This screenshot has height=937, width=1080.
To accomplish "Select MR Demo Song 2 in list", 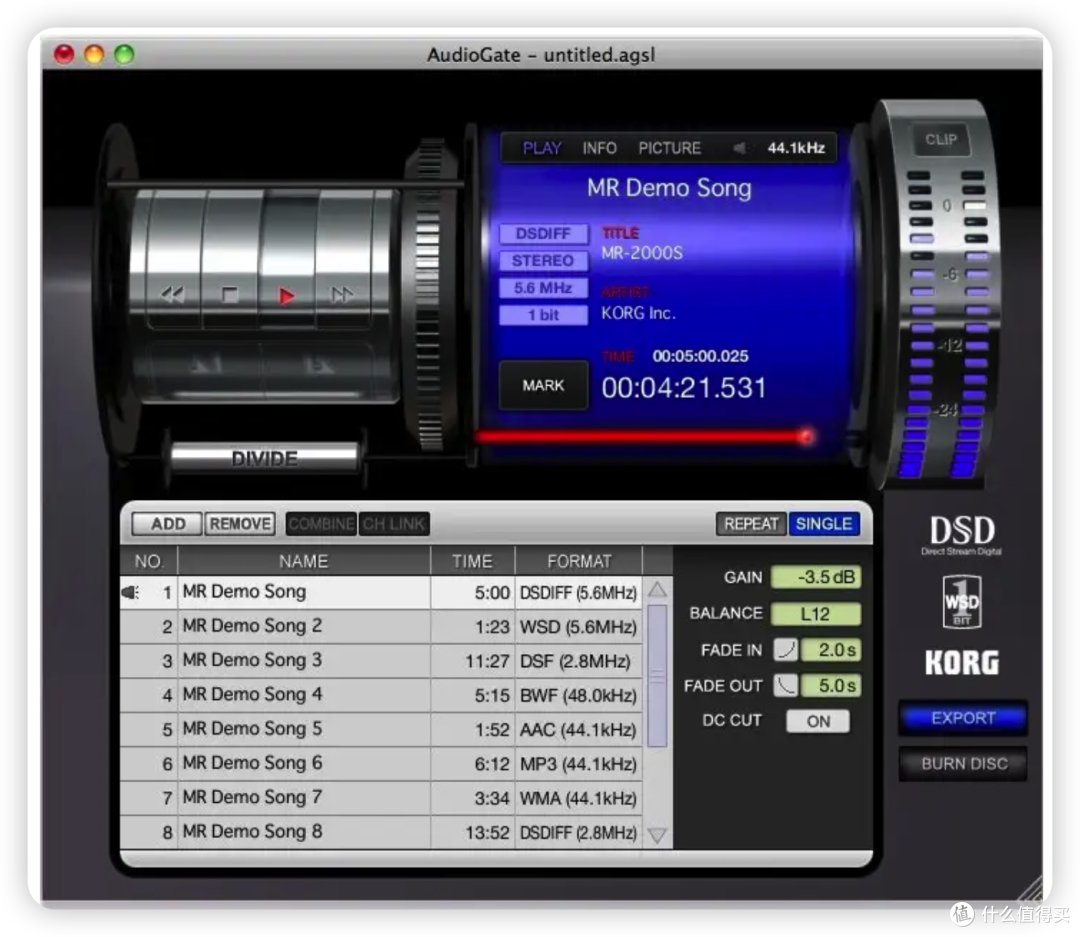I will (381, 626).
